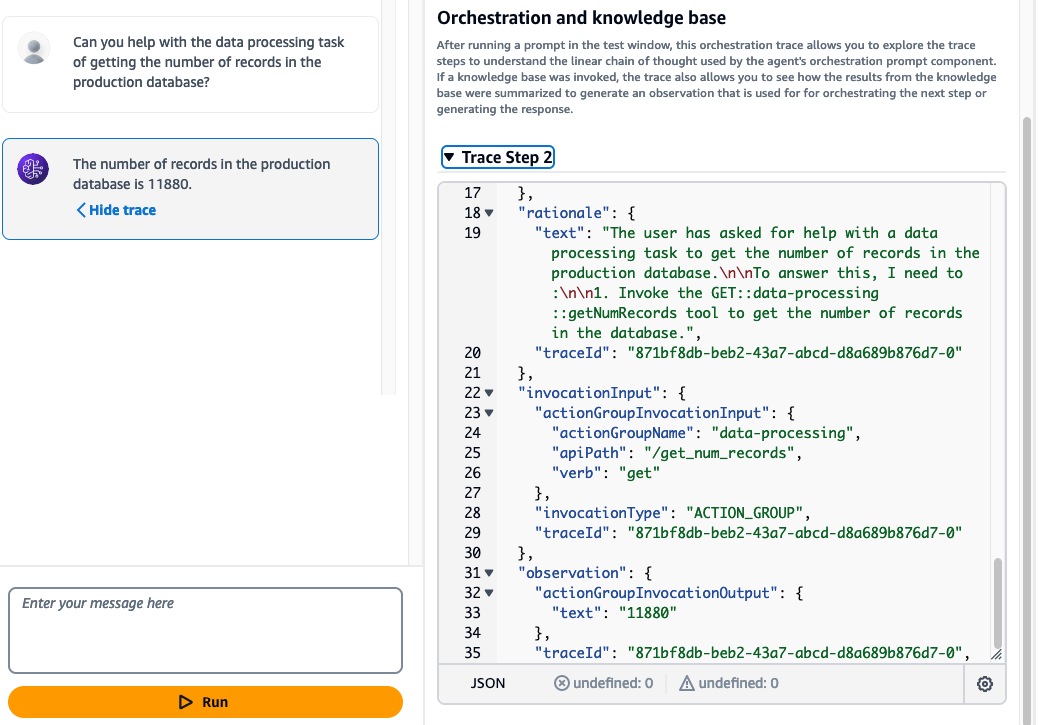Click the "actionGroupName": "data-processing" line
Image resolution: width=1039 pixels, height=725 pixels.
coord(705,433)
